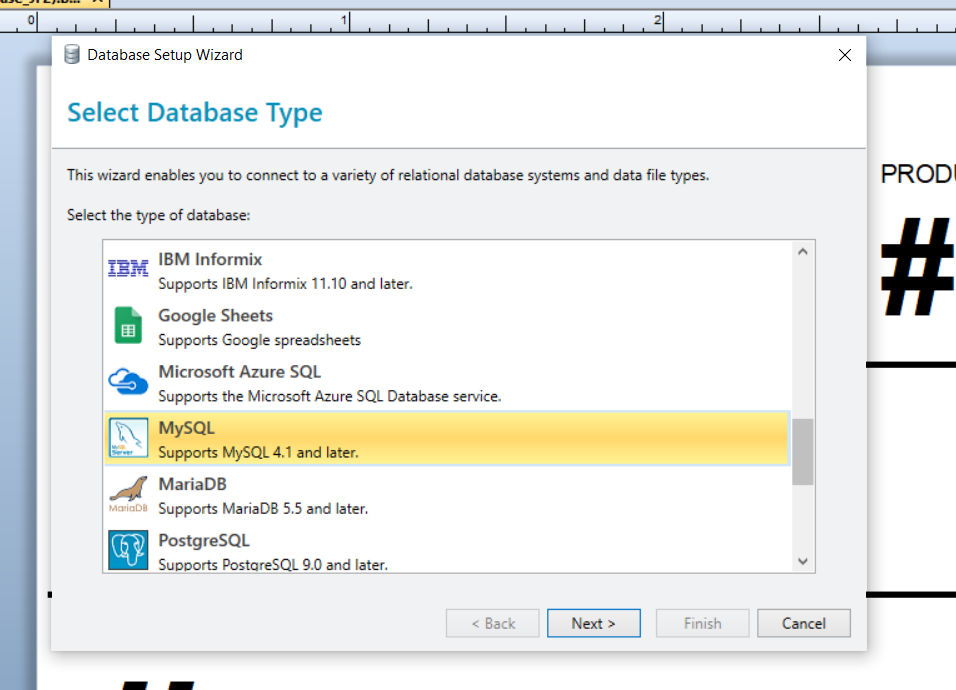The width and height of the screenshot is (956, 690).
Task: Click the database list scrollbar thumb
Action: [802, 452]
